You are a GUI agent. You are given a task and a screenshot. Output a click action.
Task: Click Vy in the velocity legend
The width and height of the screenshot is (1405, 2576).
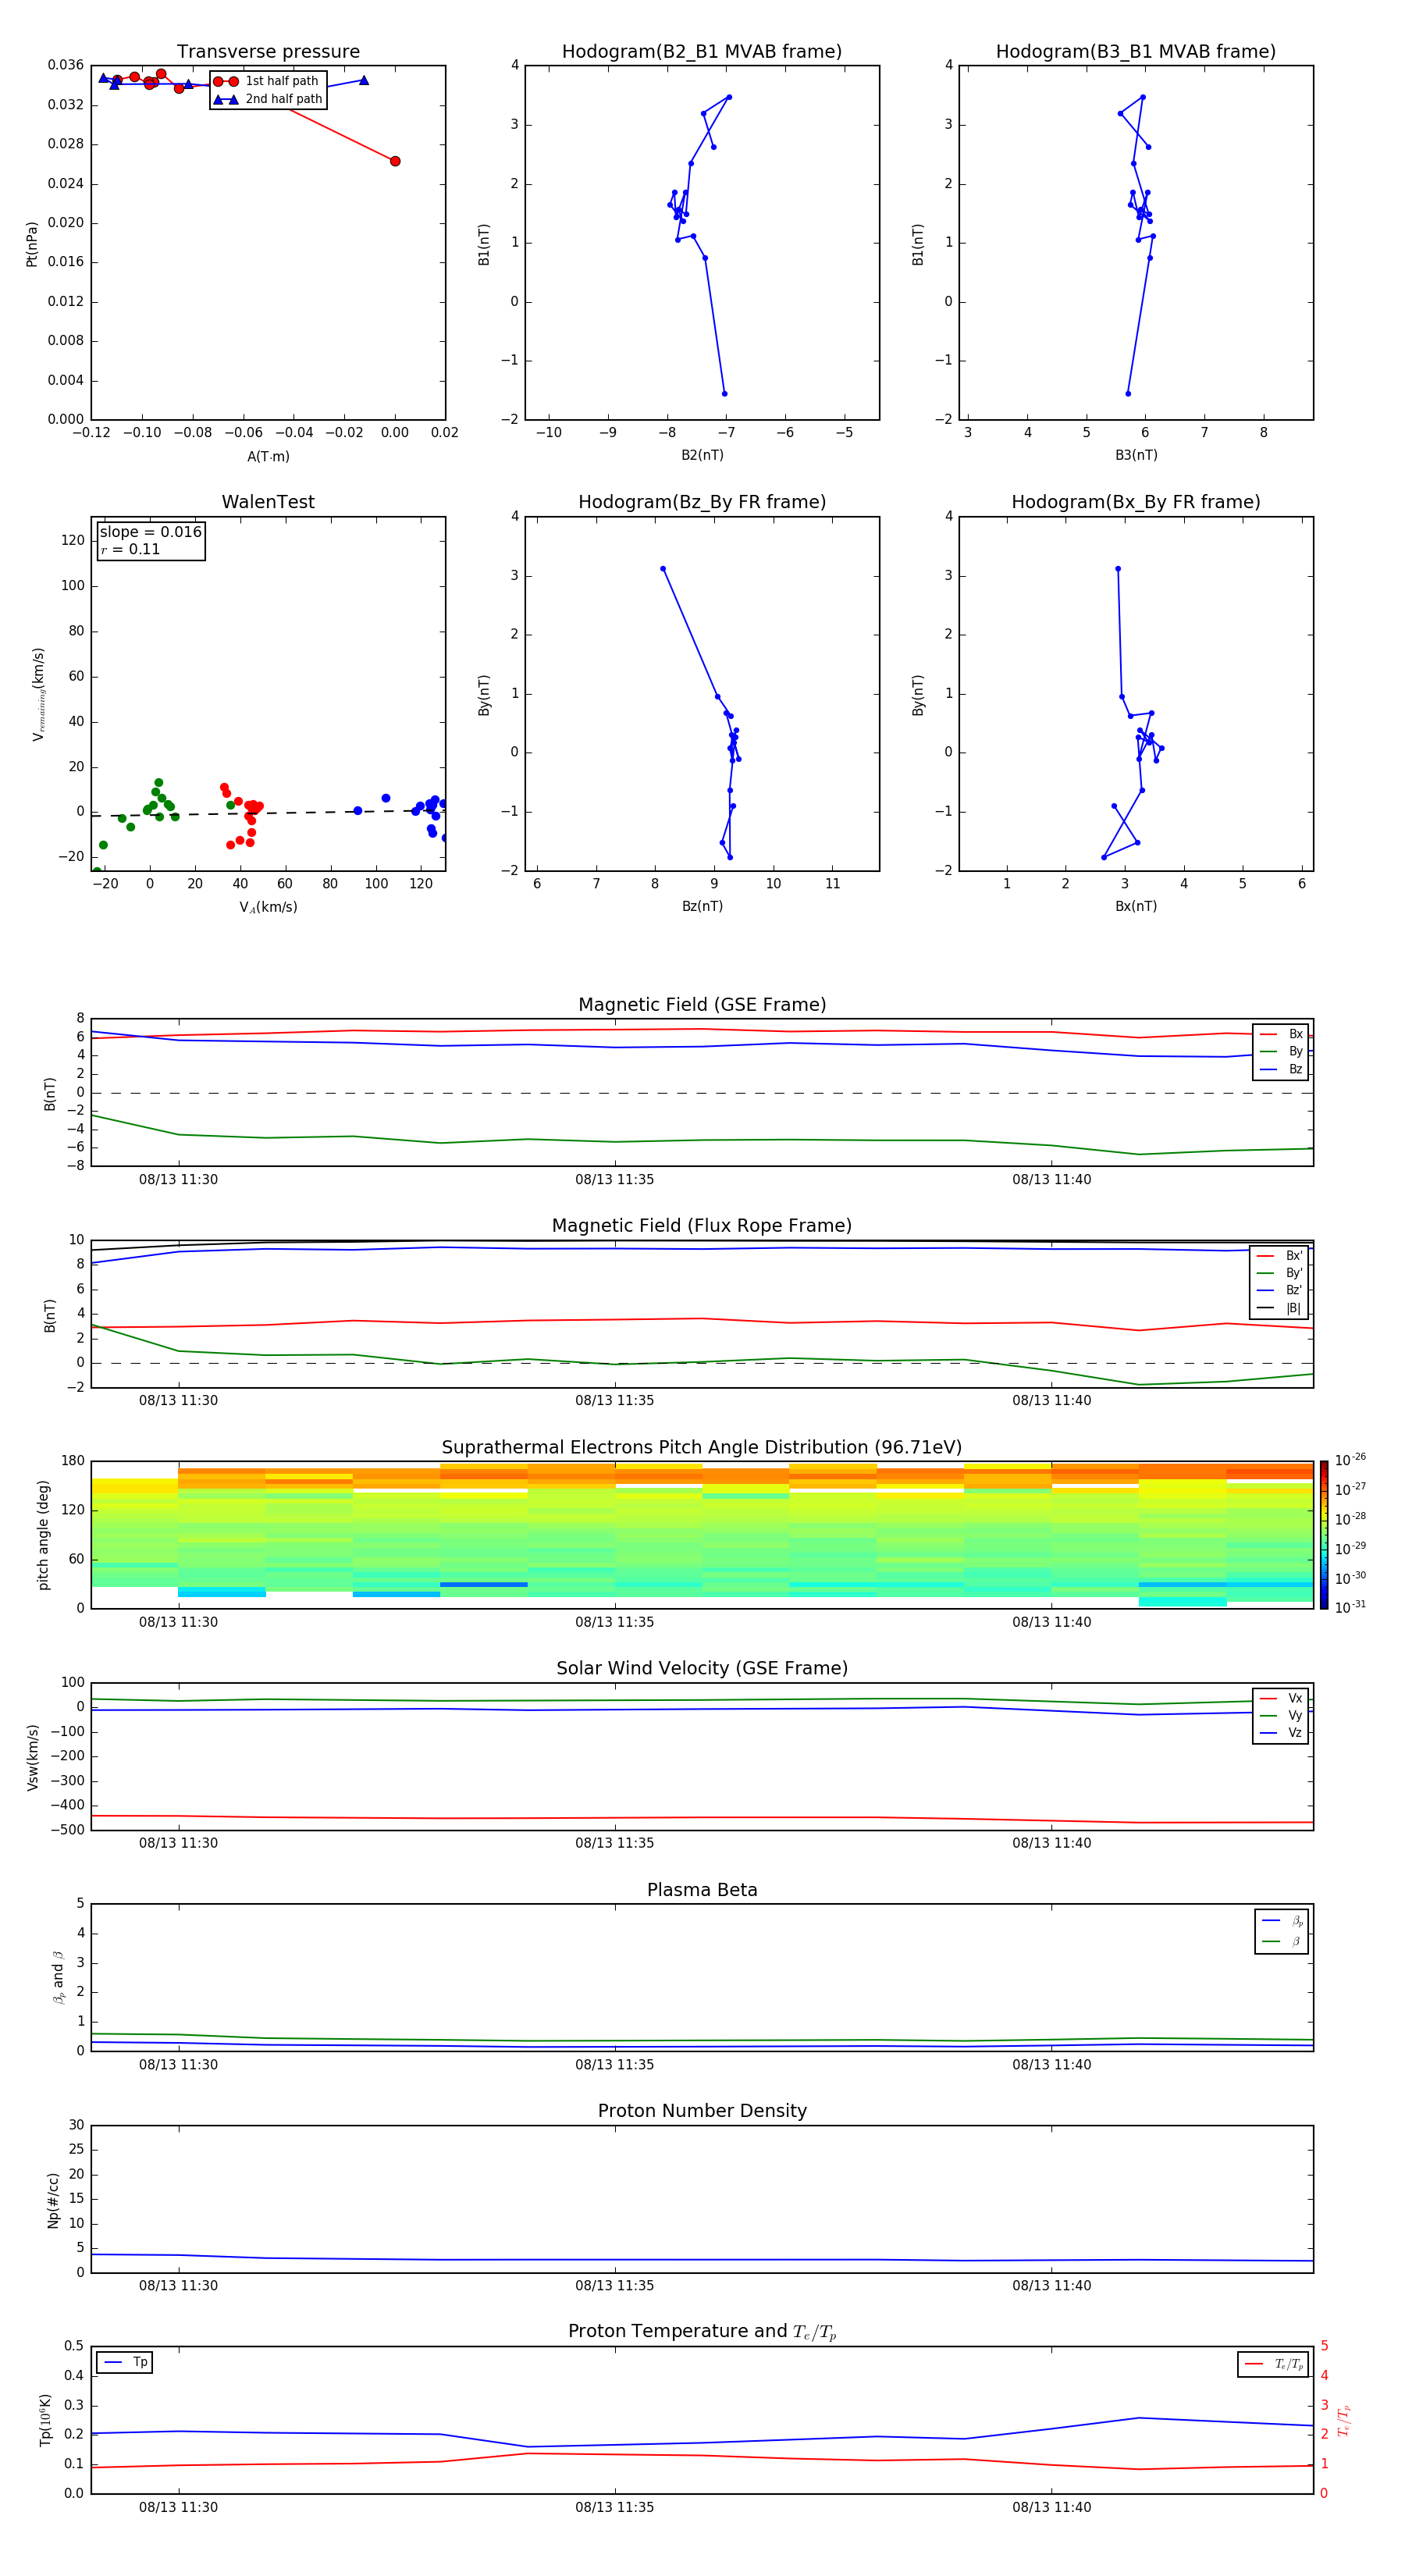coord(1281,1716)
